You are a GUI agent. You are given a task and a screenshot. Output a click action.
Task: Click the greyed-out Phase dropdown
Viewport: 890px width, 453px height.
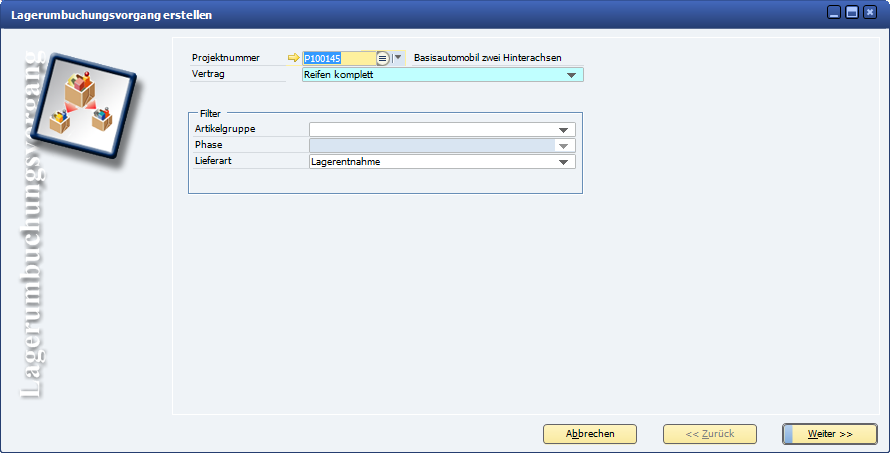442,146
